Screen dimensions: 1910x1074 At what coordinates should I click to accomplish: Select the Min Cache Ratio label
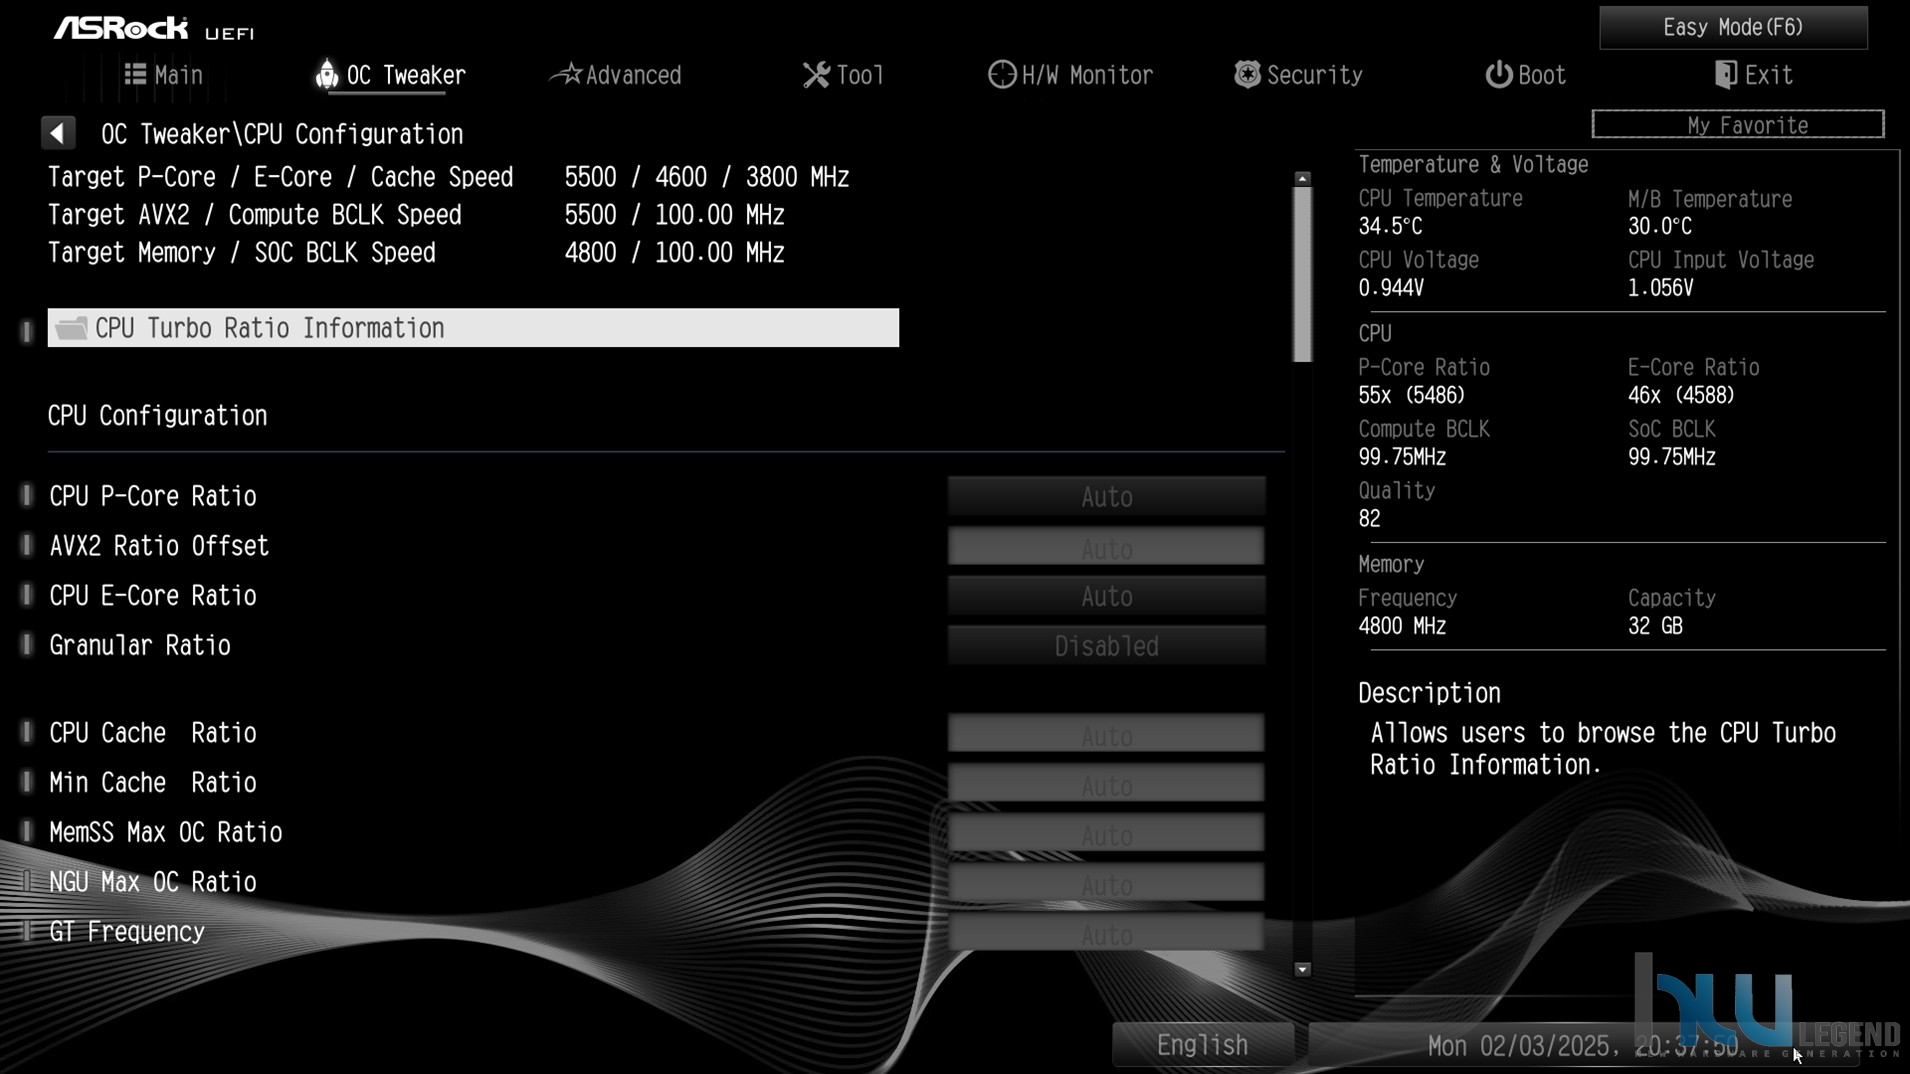153,783
